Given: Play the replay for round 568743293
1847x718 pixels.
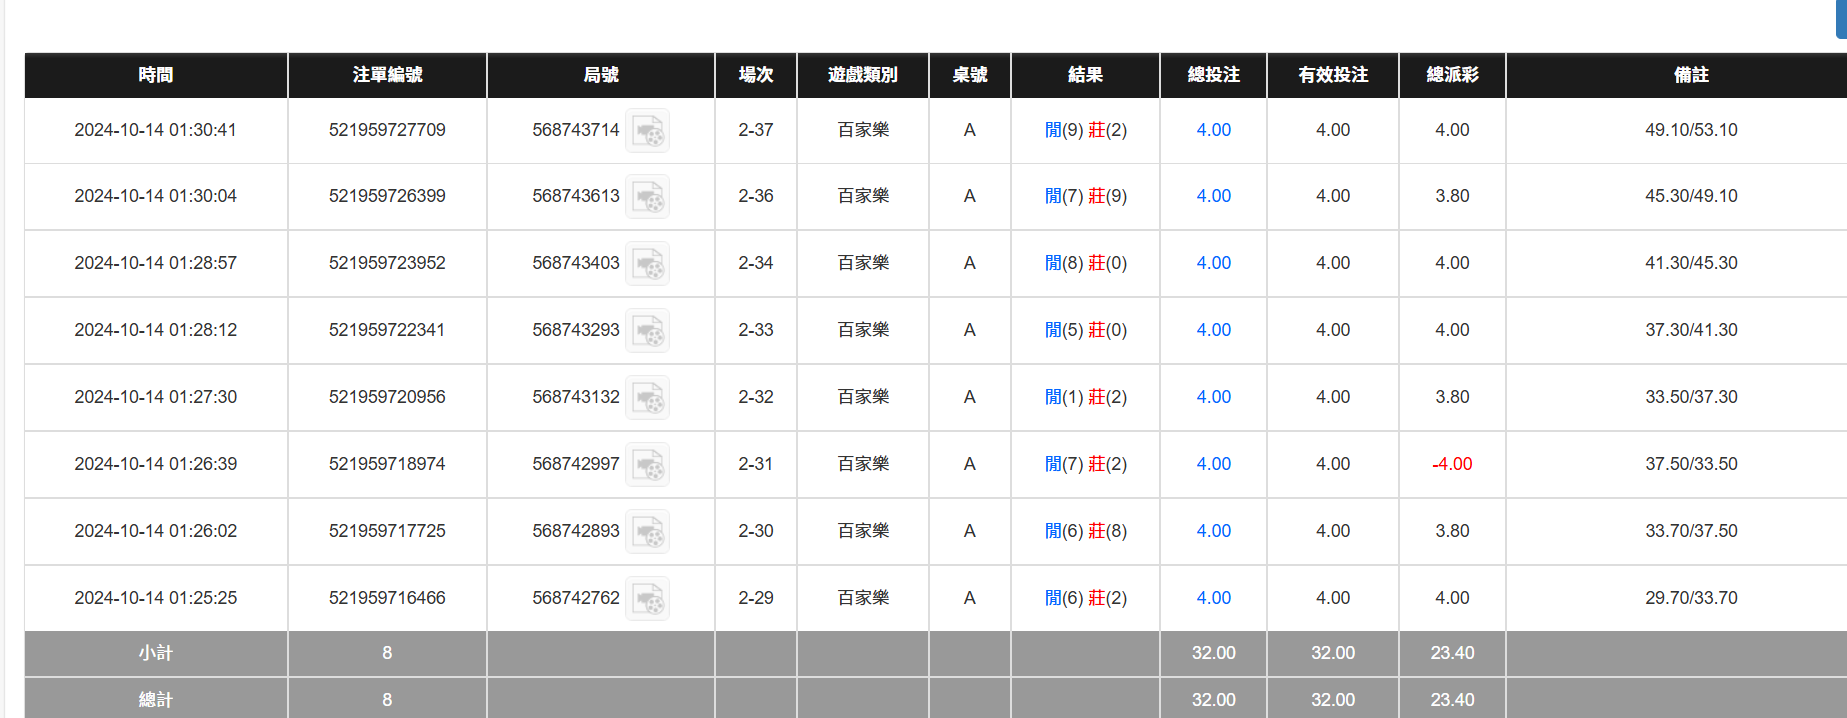Looking at the screenshot, I should coord(647,331).
